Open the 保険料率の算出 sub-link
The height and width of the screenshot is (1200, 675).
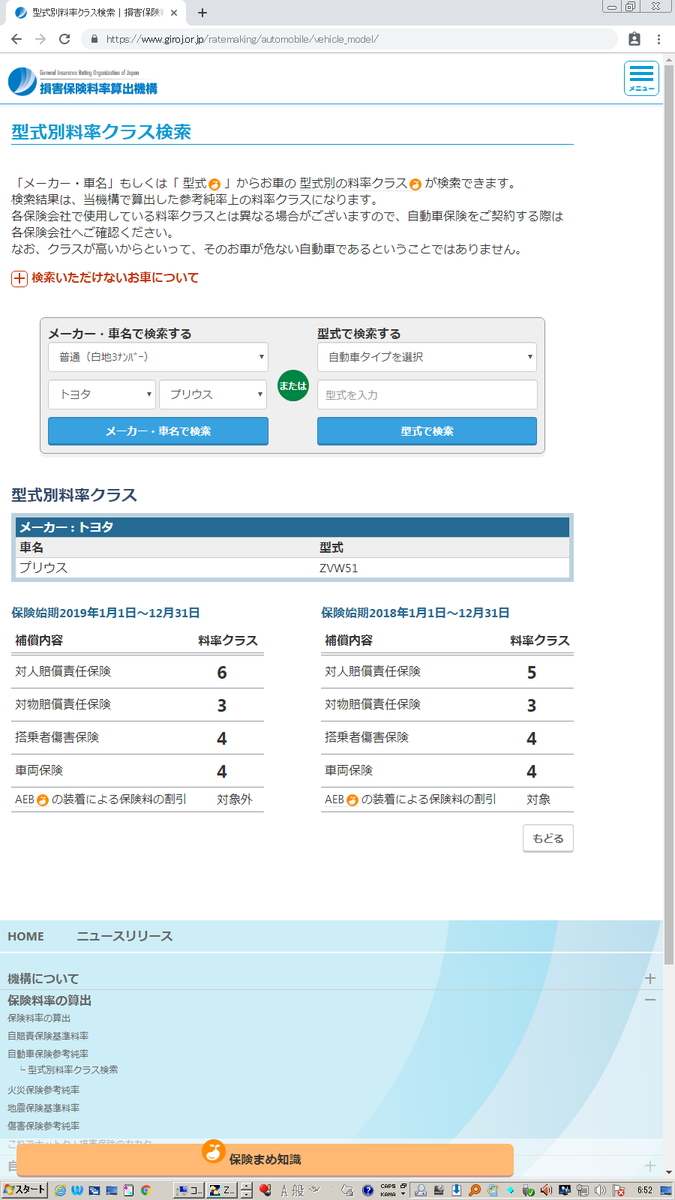tap(39, 1018)
